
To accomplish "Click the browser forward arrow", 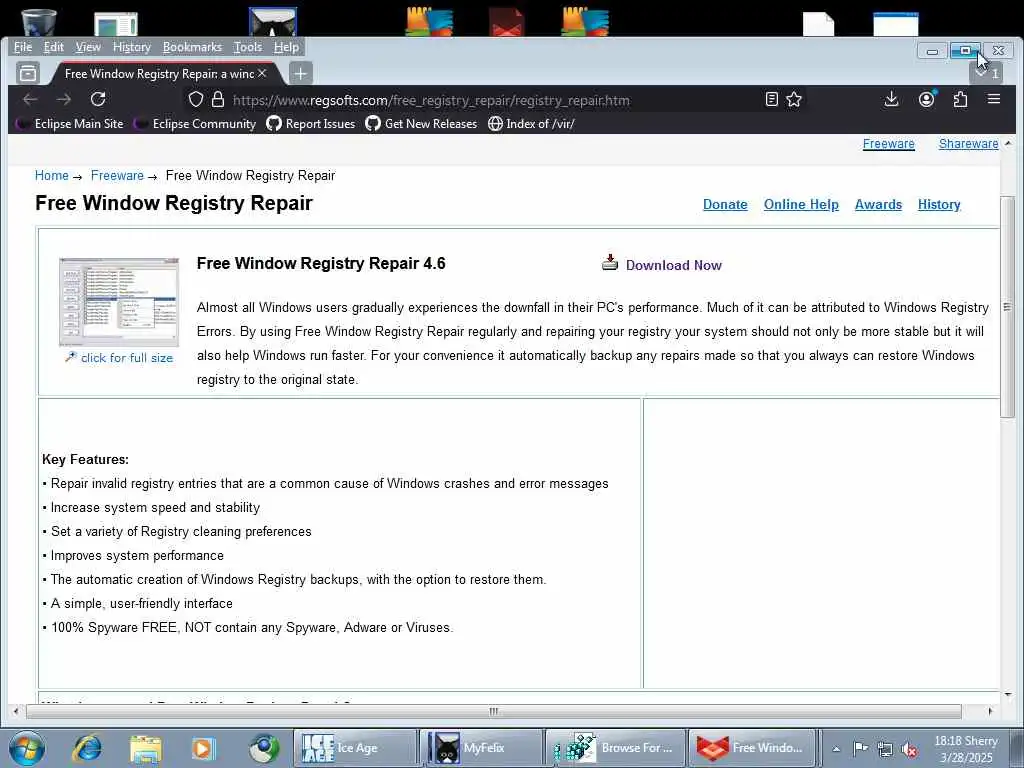I will pyautogui.click(x=64, y=99).
